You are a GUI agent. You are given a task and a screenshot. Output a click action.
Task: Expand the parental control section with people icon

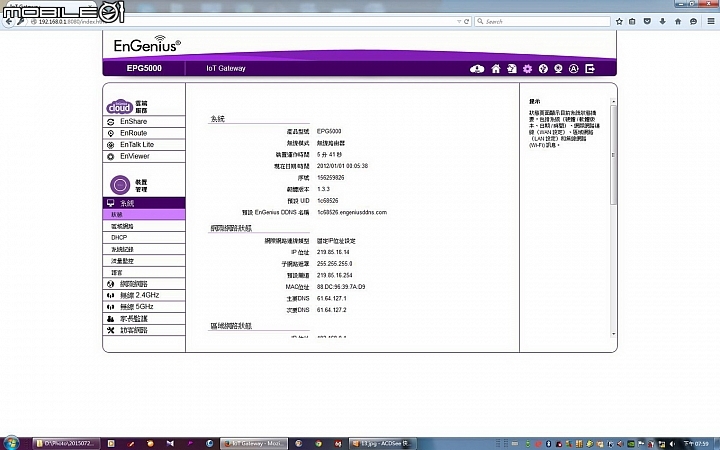click(144, 319)
